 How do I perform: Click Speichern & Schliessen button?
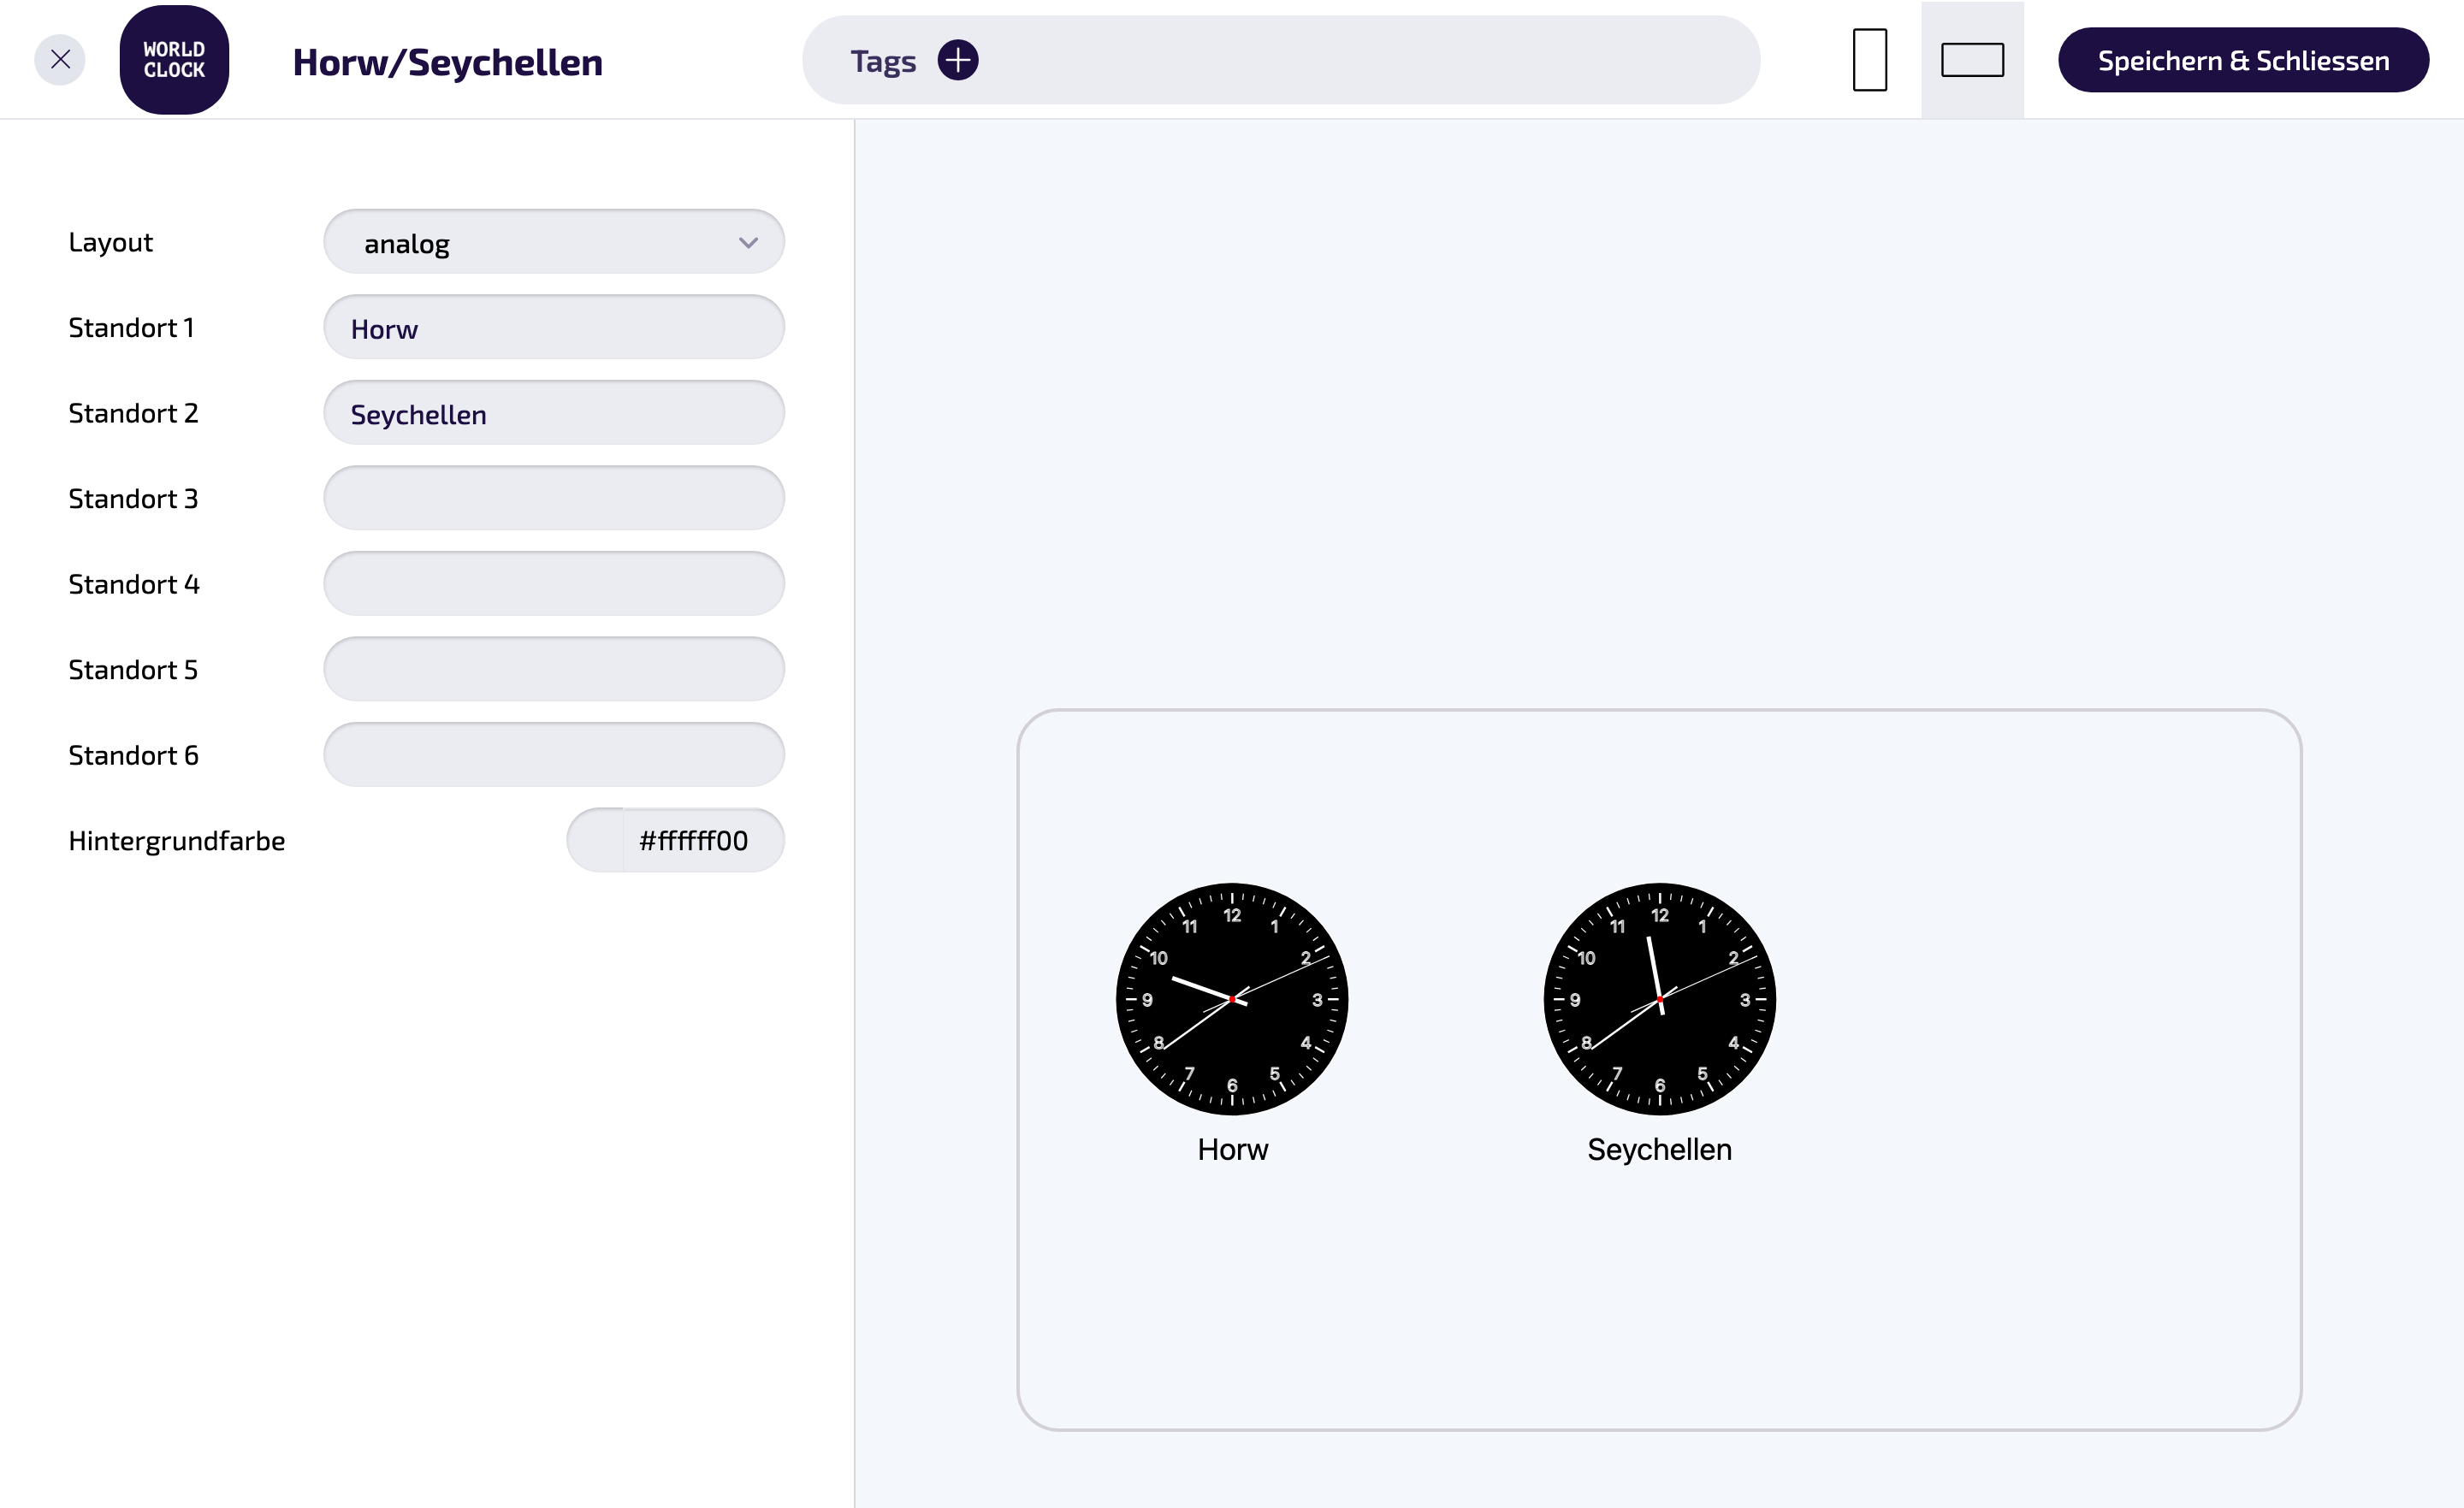(2243, 60)
